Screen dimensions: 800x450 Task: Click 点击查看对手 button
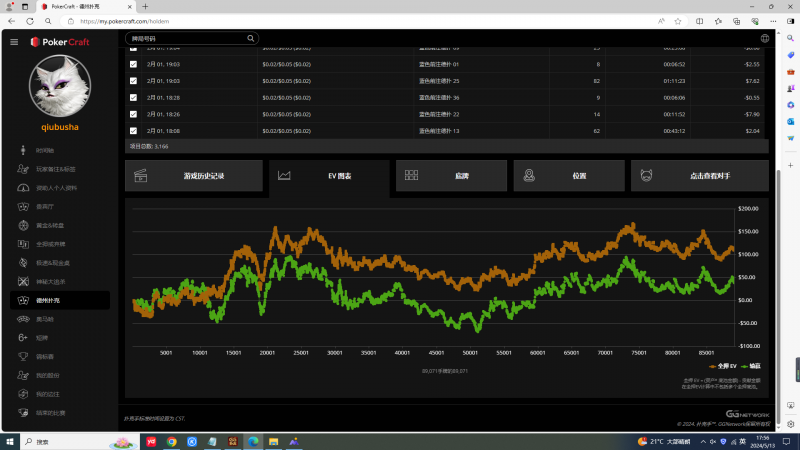point(699,176)
